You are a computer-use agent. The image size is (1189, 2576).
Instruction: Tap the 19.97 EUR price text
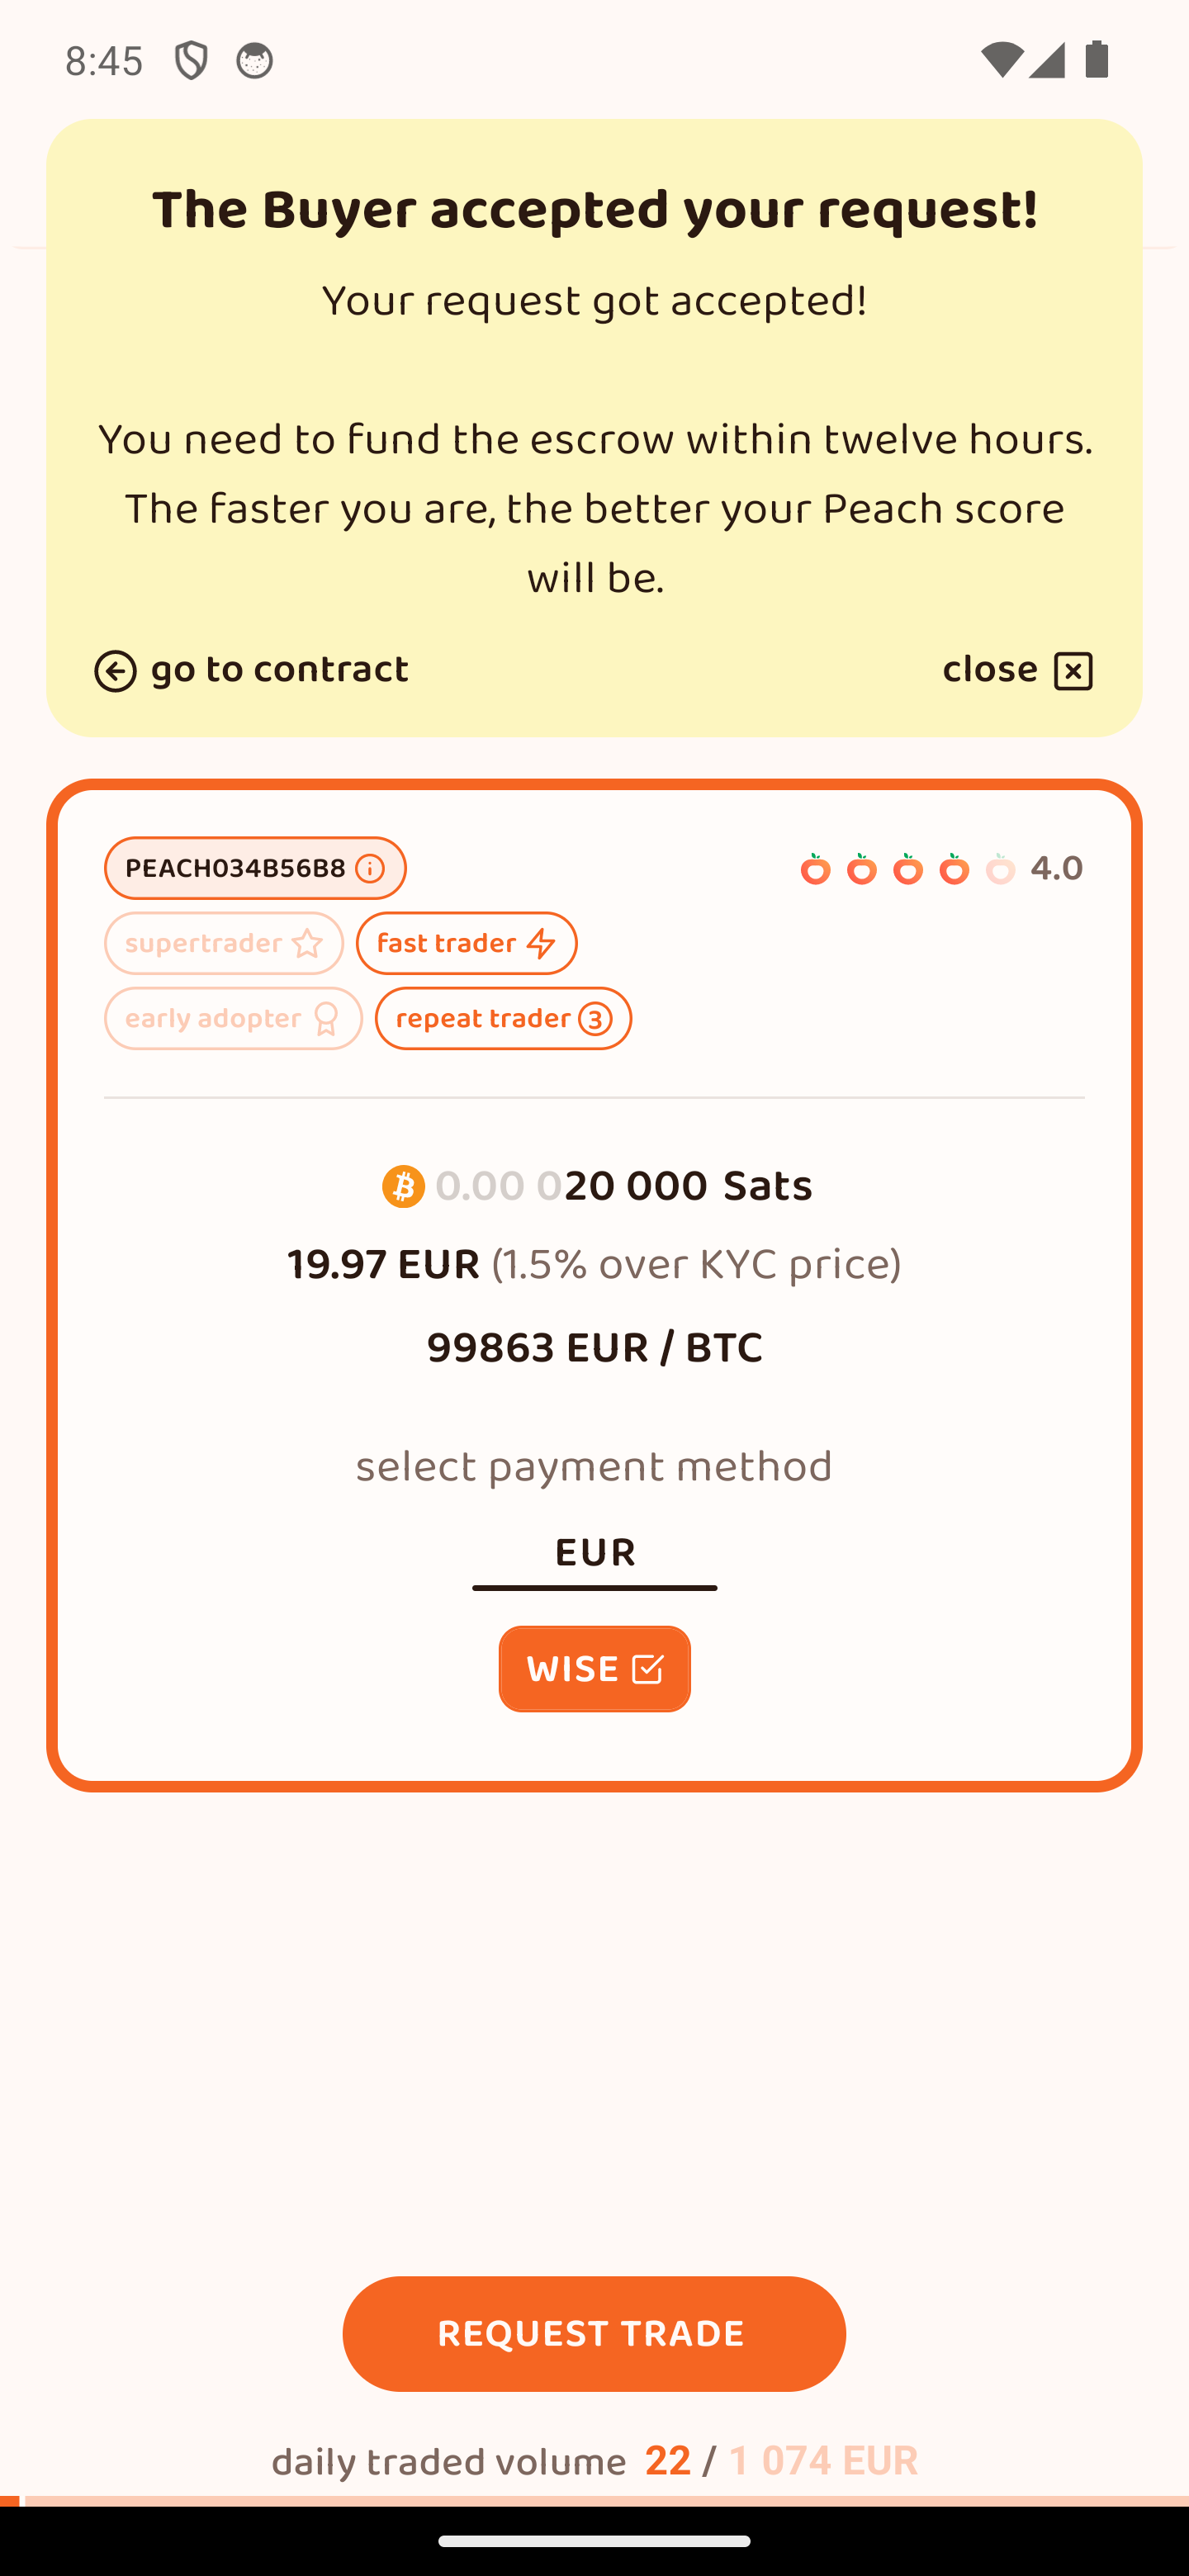383,1265
